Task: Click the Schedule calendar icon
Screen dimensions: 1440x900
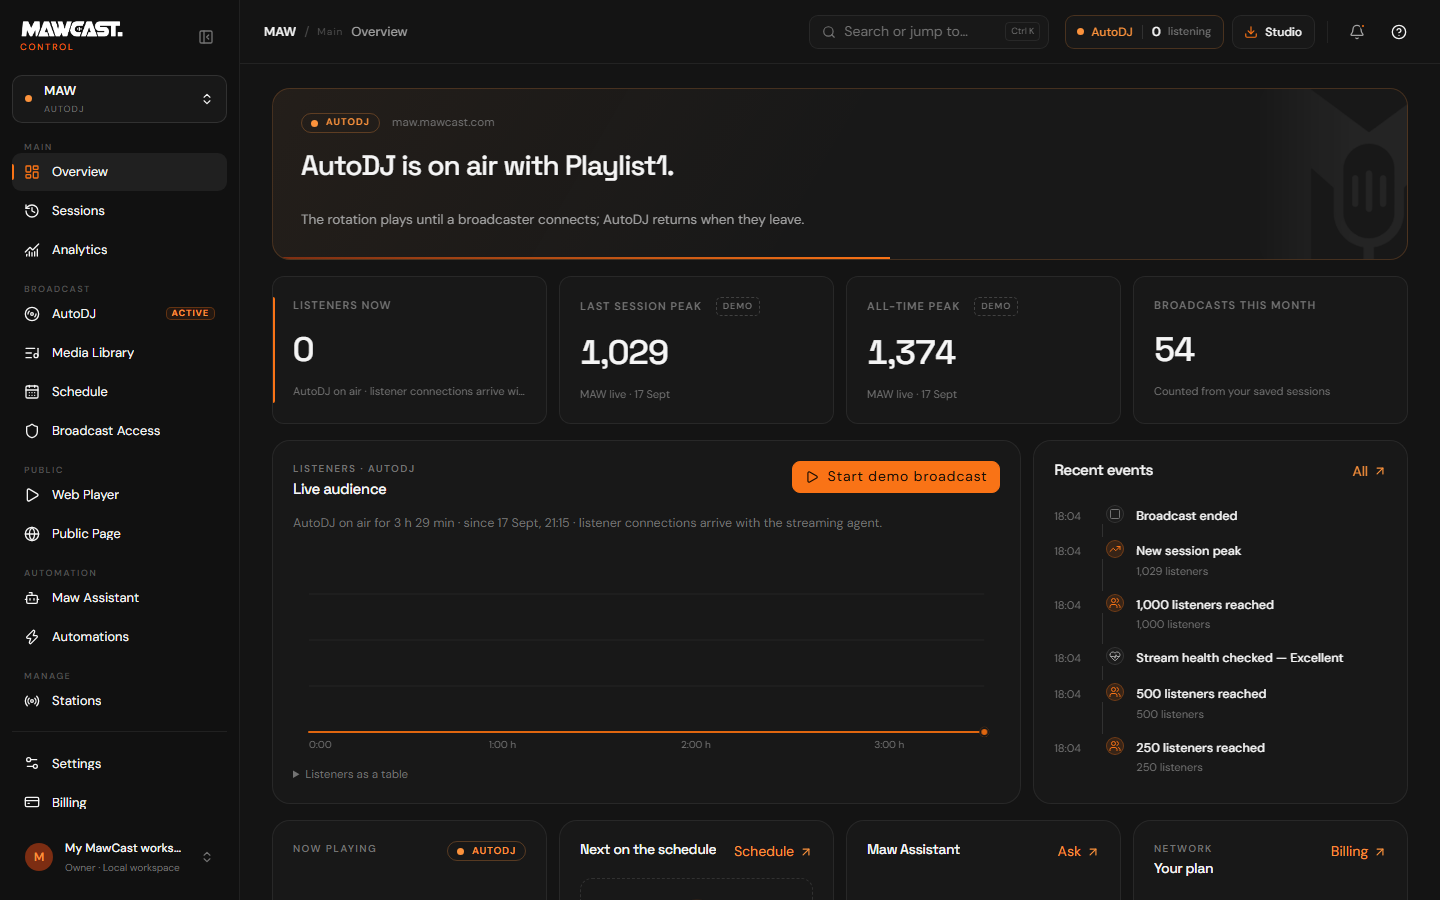Action: 32,392
